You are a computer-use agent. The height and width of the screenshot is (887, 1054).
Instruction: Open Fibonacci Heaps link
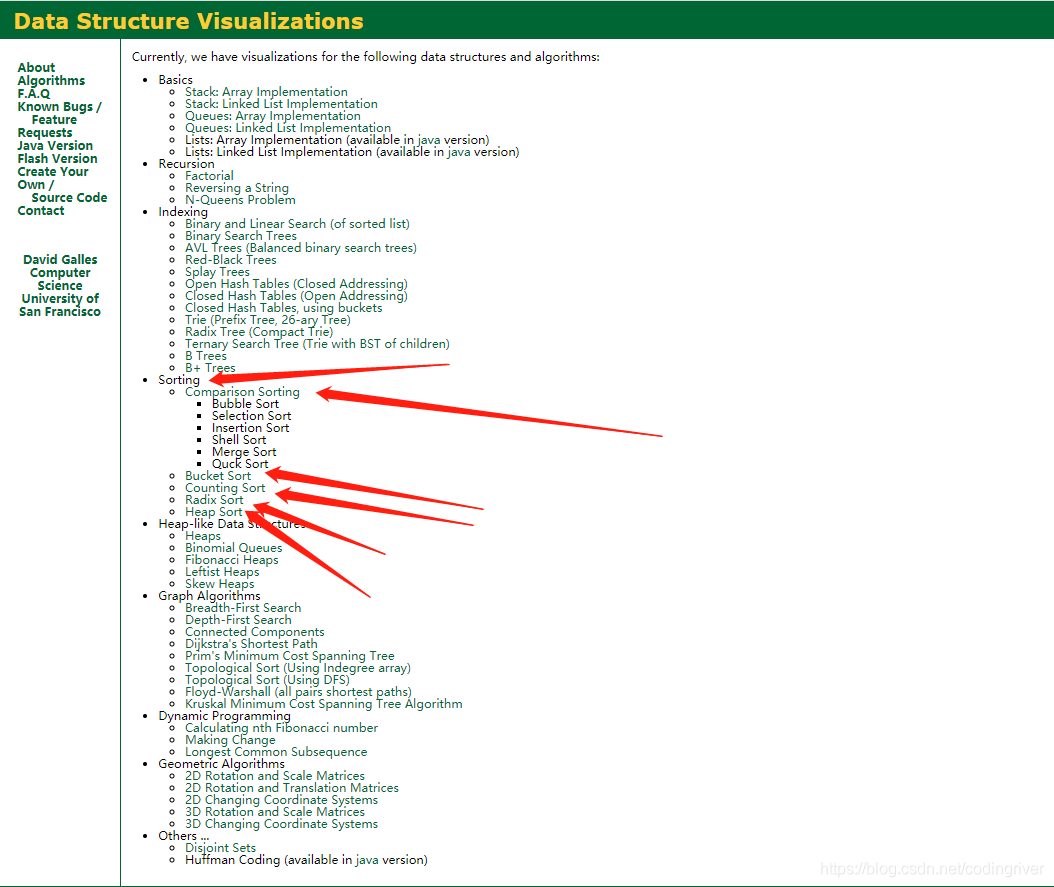(x=231, y=560)
